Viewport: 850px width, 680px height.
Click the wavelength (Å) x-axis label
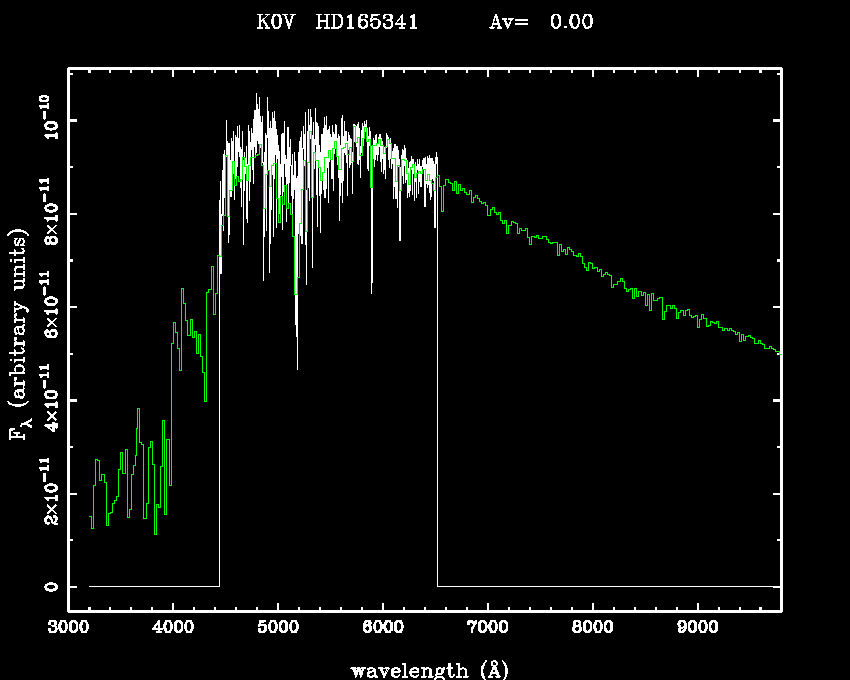point(422,669)
